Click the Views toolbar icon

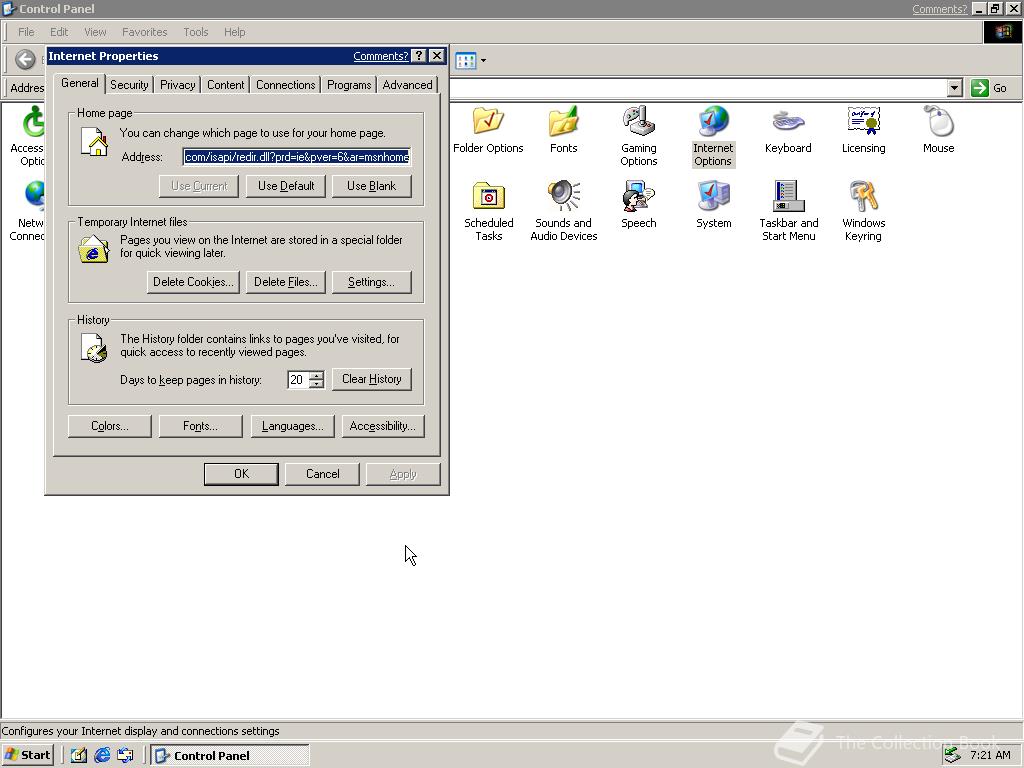click(466, 61)
